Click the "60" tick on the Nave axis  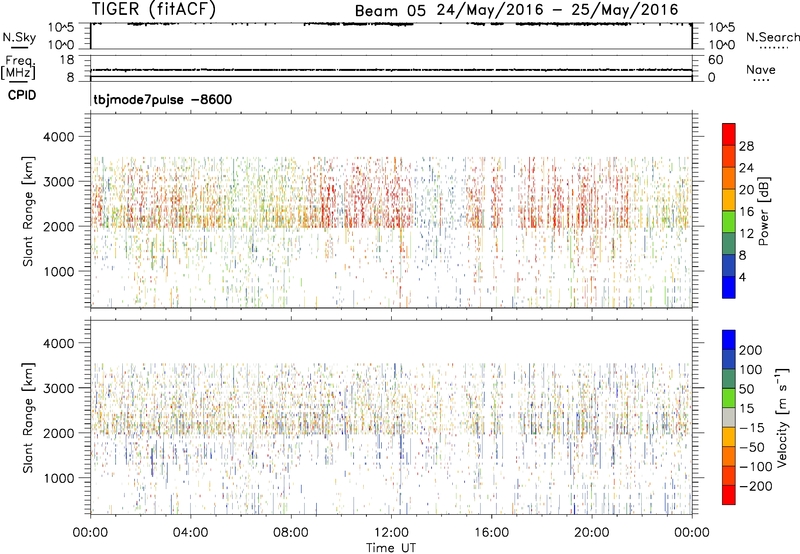click(716, 60)
